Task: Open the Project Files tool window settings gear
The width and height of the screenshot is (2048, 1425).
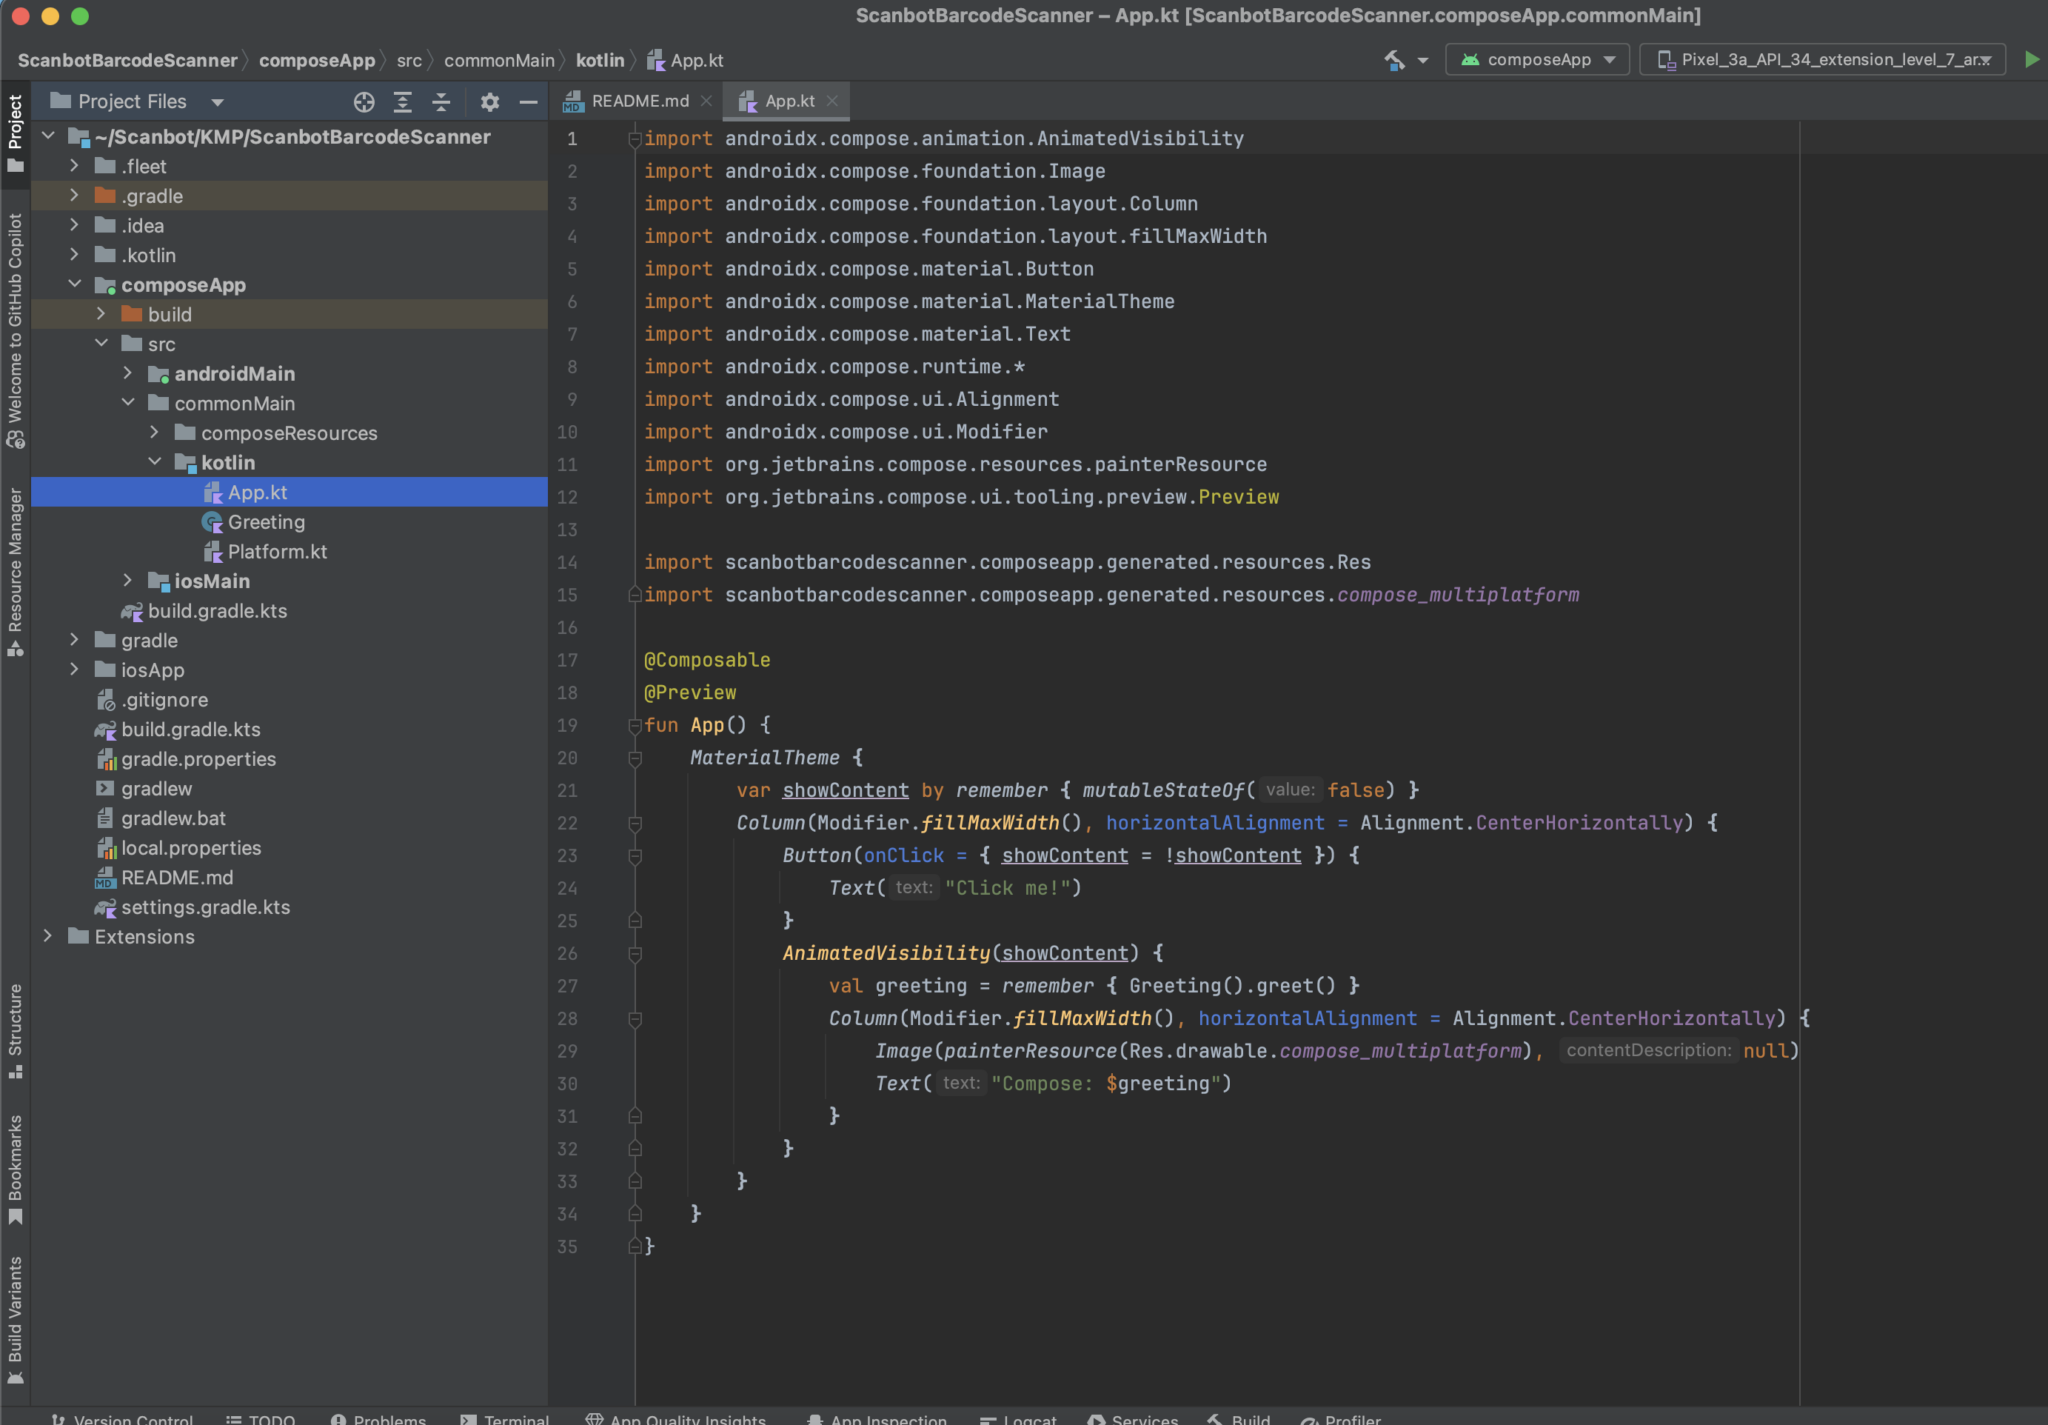Action: click(x=490, y=101)
